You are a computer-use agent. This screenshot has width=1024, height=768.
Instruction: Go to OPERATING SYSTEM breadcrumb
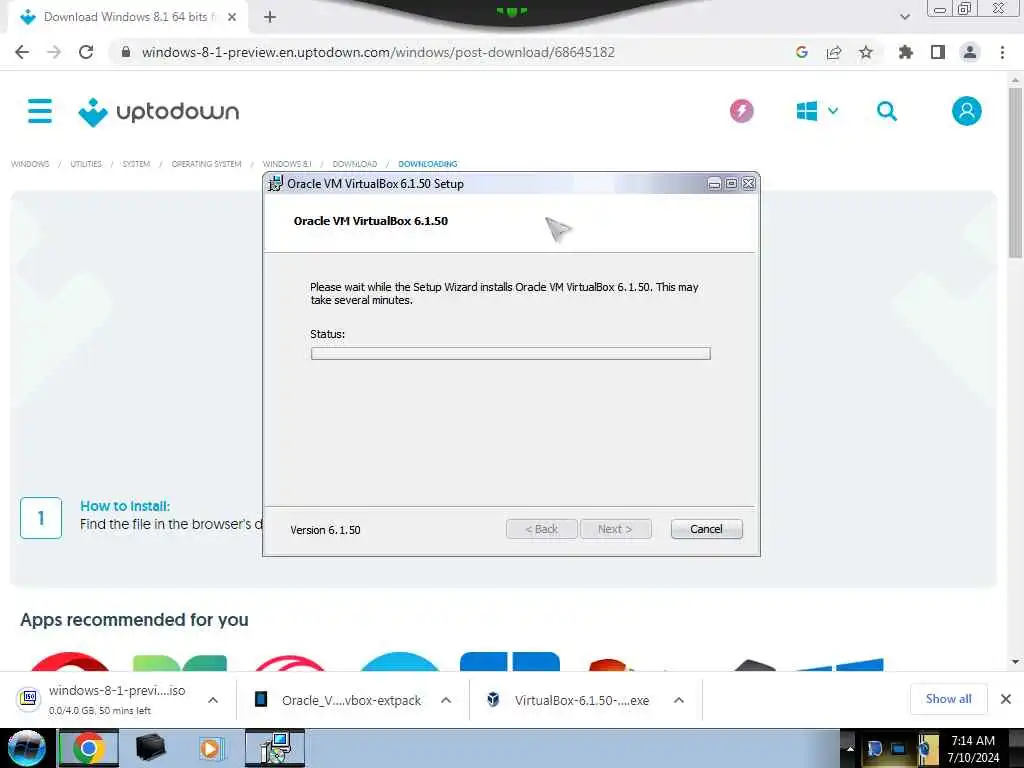point(206,164)
